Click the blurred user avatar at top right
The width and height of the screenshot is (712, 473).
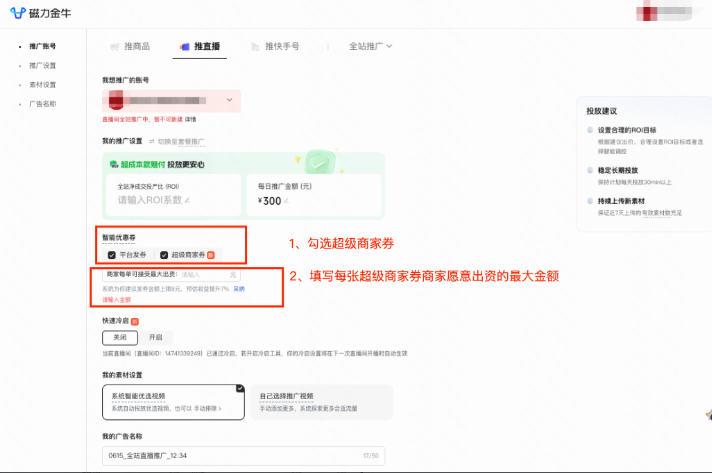[x=647, y=13]
